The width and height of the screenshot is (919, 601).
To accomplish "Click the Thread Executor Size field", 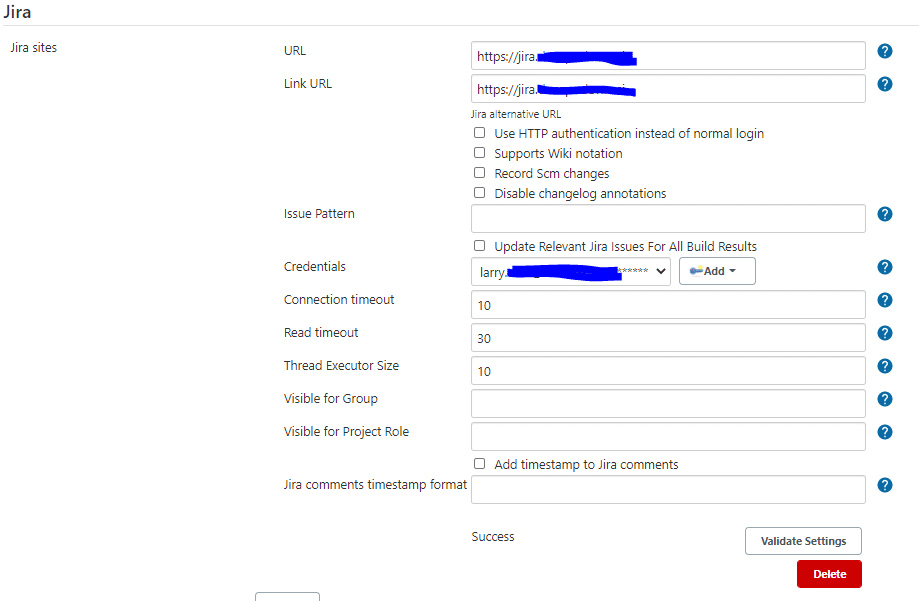I will [x=668, y=371].
